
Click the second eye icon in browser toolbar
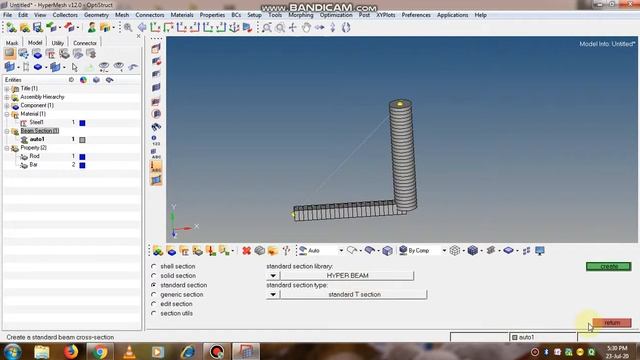[119, 67]
